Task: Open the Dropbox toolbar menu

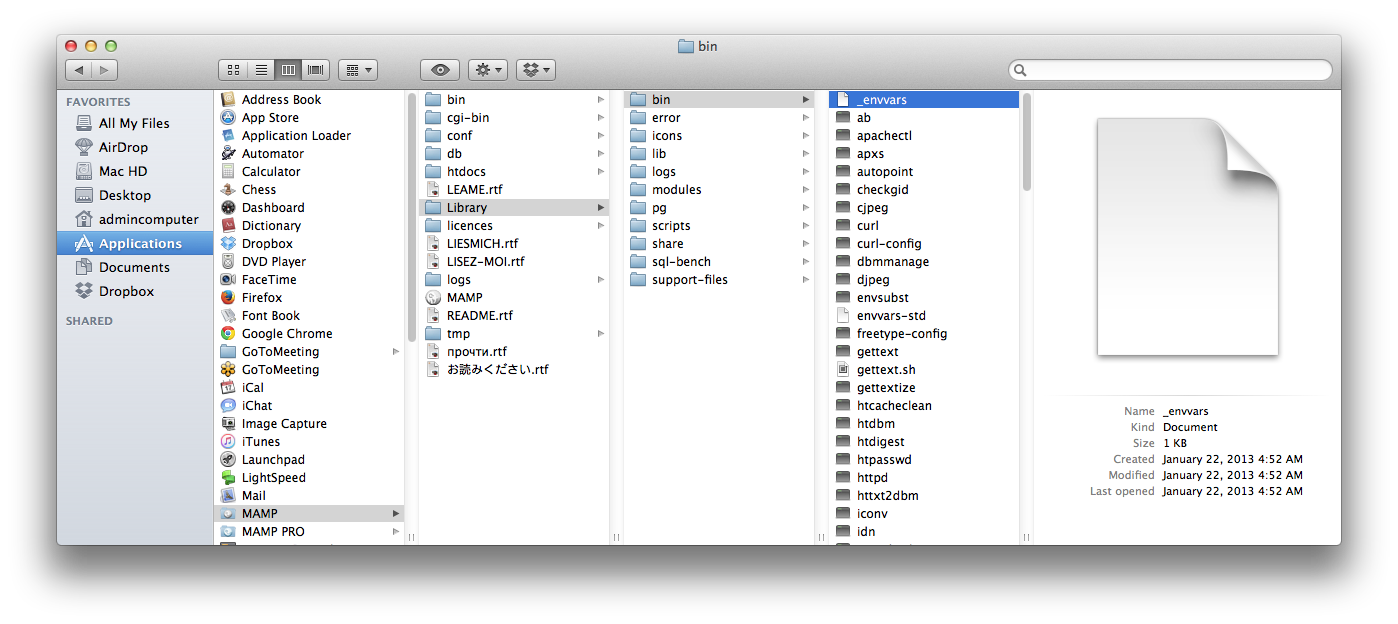Action: tap(536, 70)
